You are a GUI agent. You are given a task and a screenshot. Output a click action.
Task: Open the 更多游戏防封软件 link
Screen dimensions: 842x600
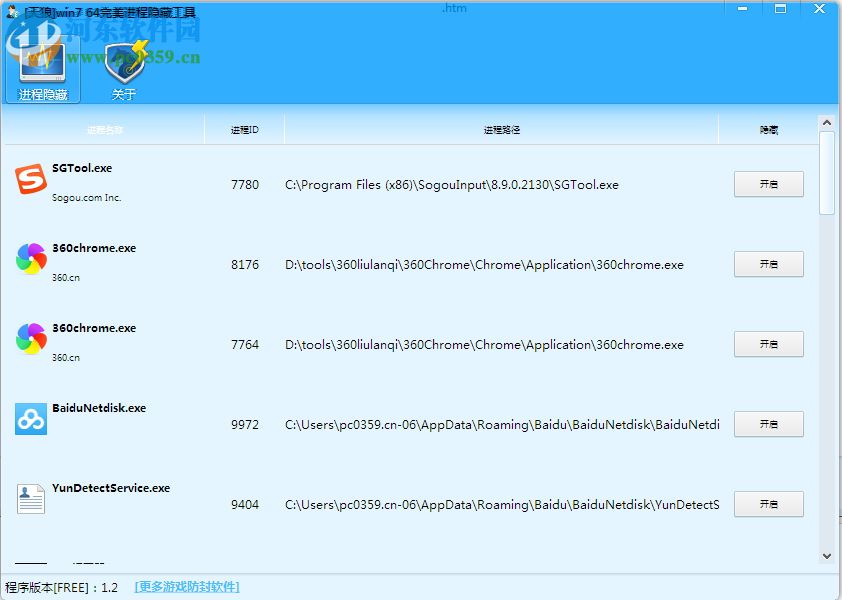tap(187, 587)
